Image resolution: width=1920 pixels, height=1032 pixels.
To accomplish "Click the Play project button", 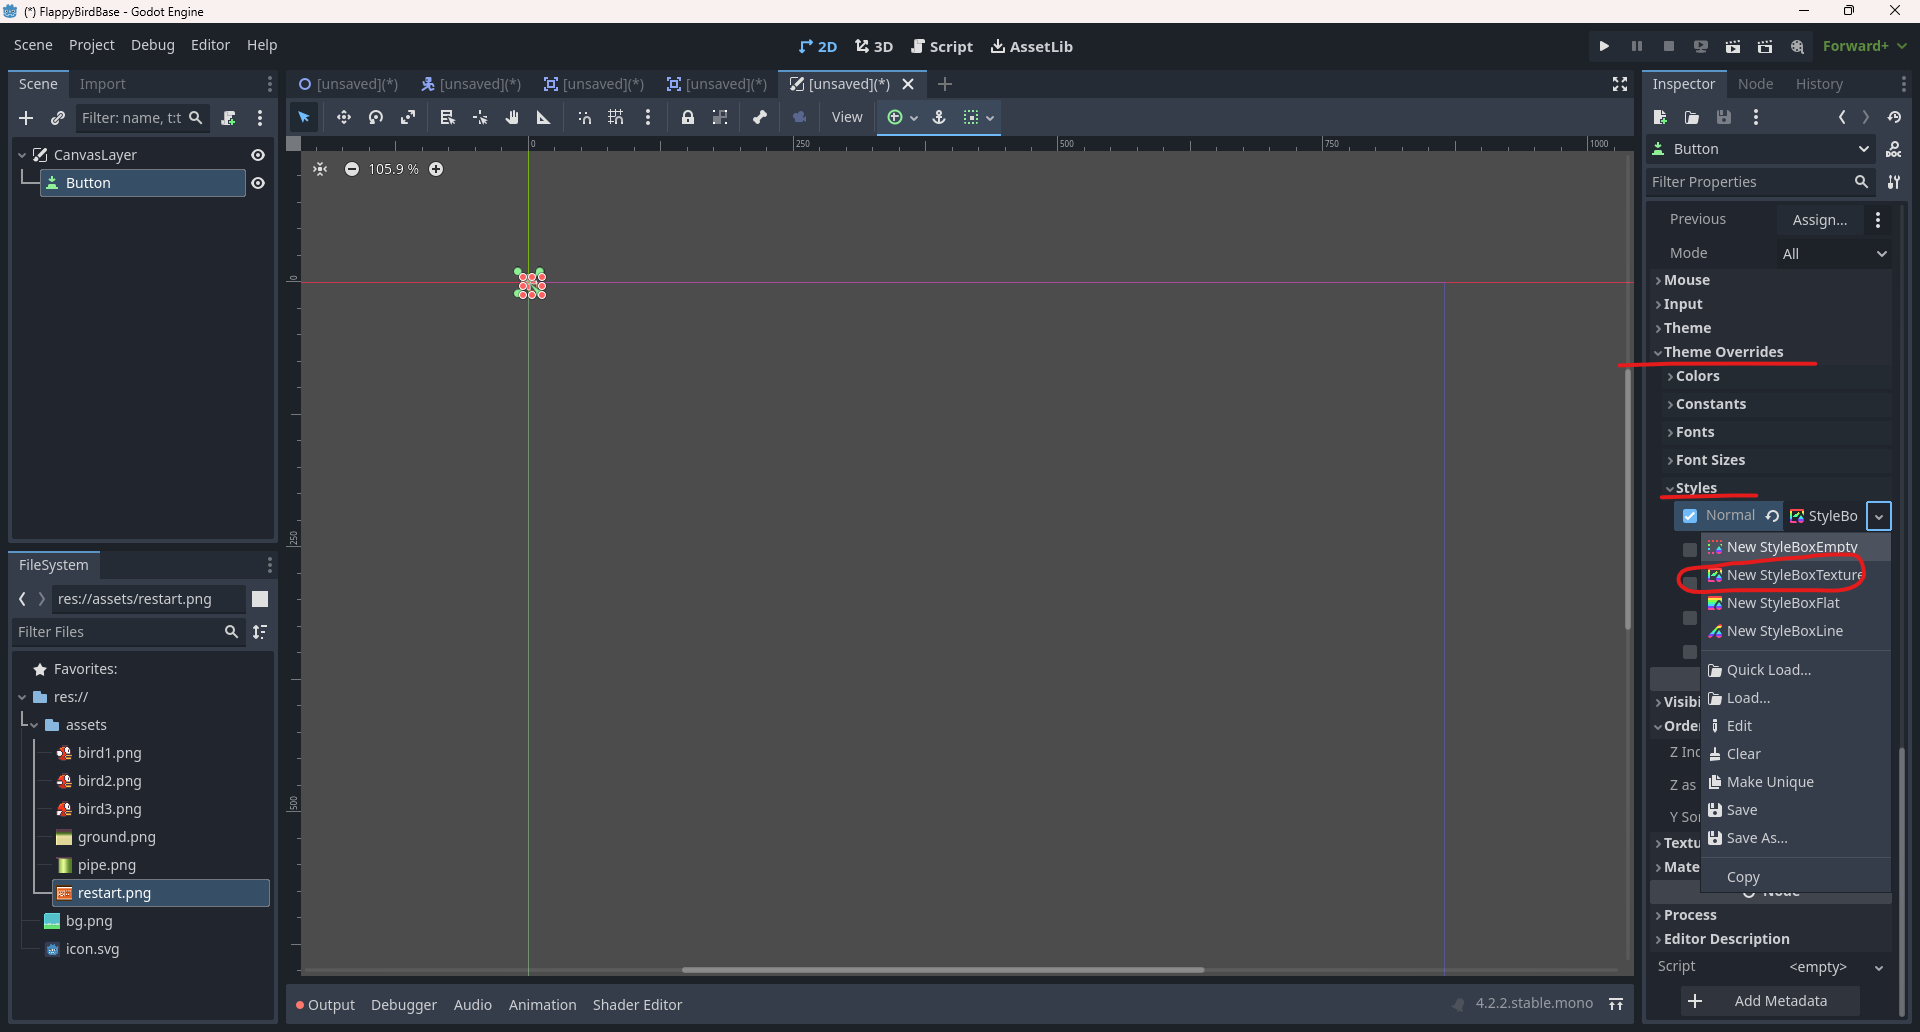I will [x=1604, y=46].
